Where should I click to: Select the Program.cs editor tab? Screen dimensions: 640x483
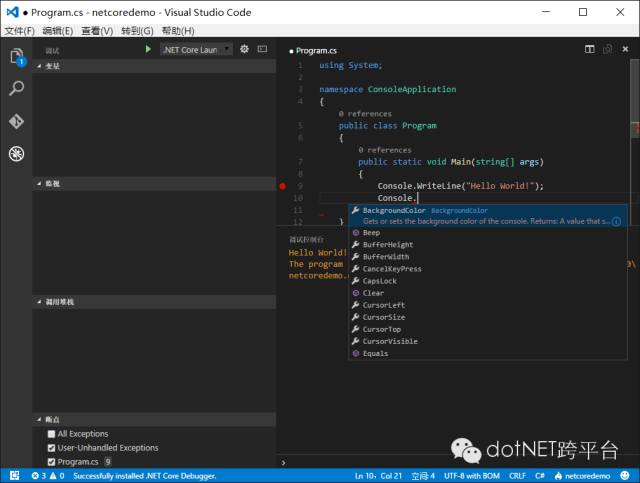pyautogui.click(x=313, y=51)
